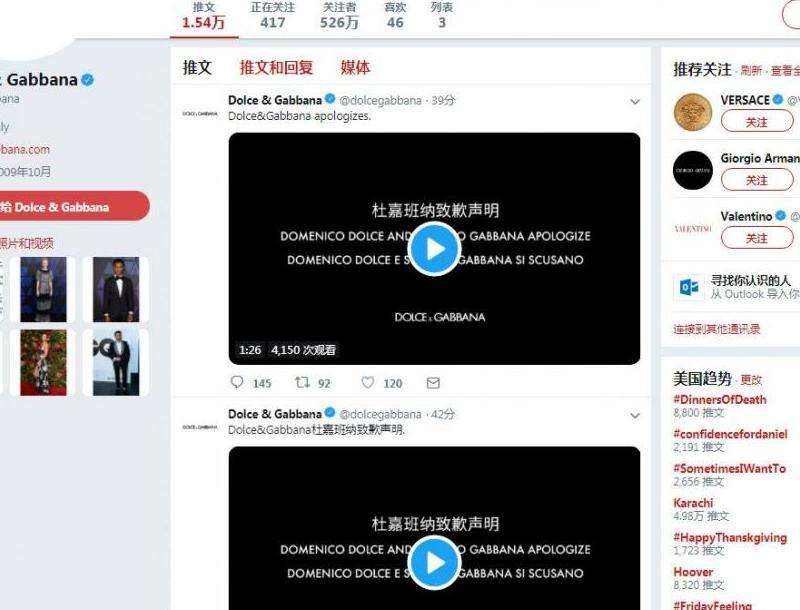Open the 连接到其他通讯录 link

[716, 329]
